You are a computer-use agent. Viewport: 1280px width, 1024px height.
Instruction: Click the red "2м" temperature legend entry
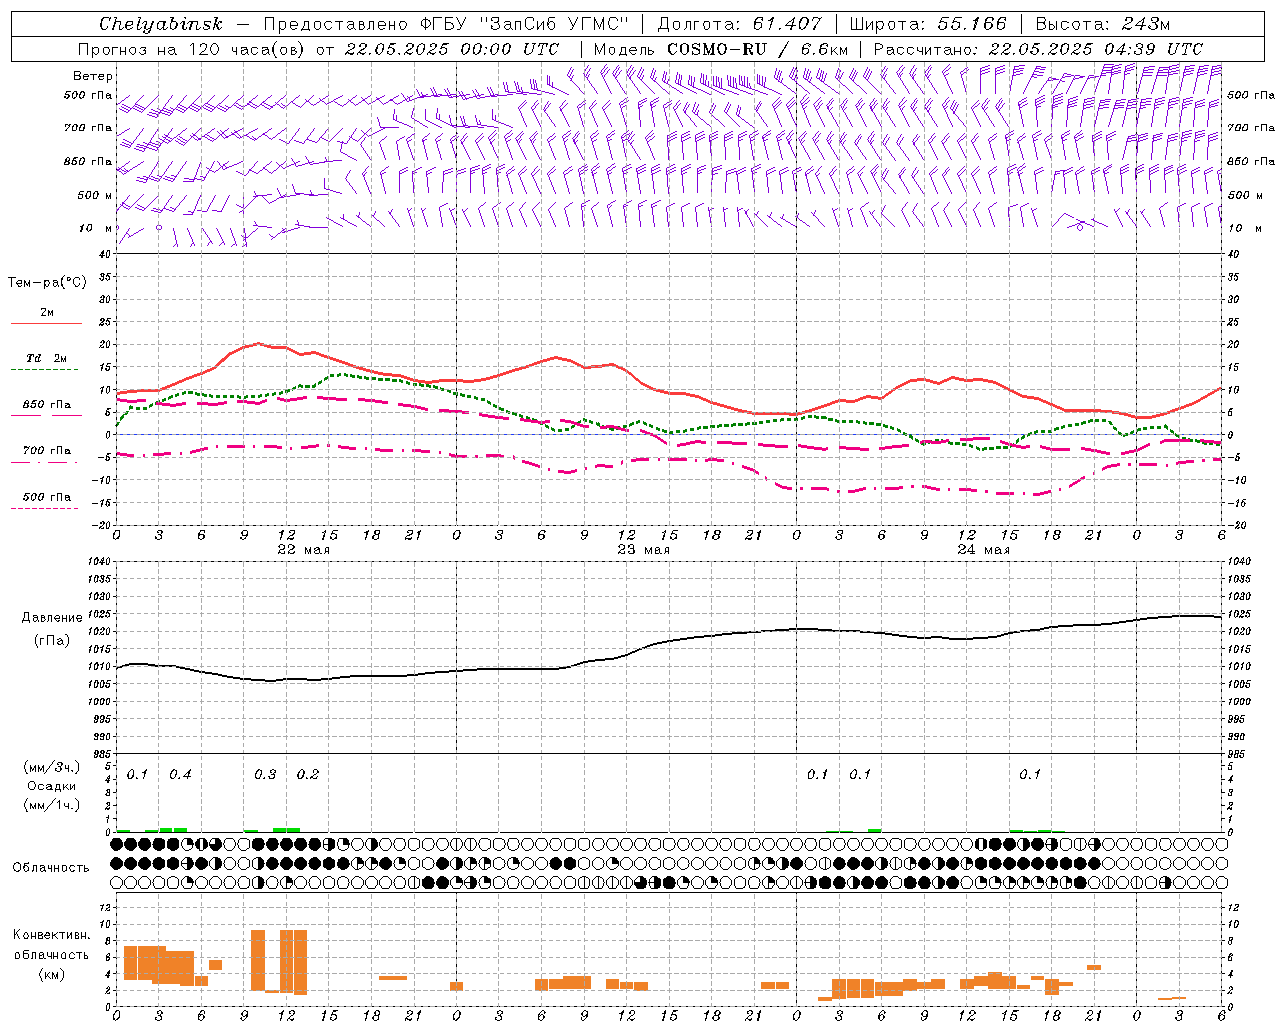click(x=47, y=313)
